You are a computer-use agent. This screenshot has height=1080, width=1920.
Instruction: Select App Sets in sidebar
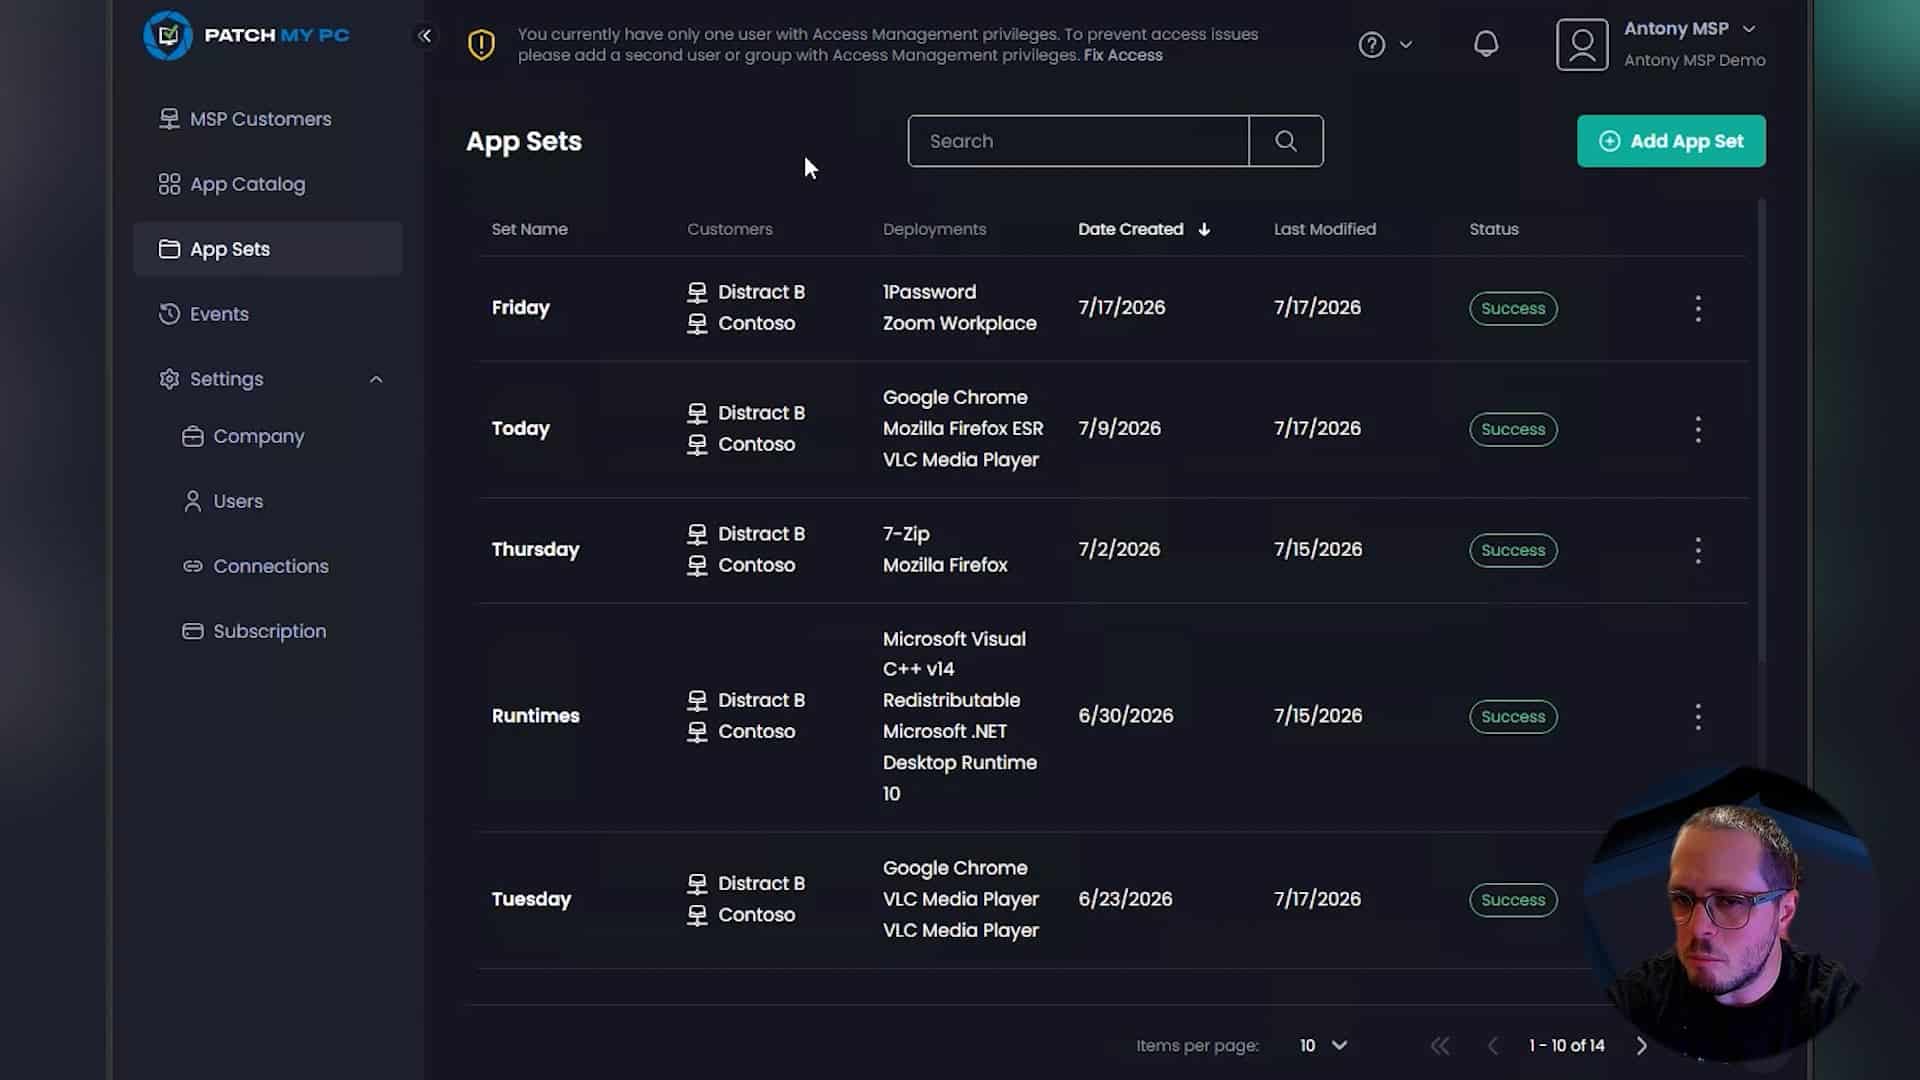tap(268, 249)
